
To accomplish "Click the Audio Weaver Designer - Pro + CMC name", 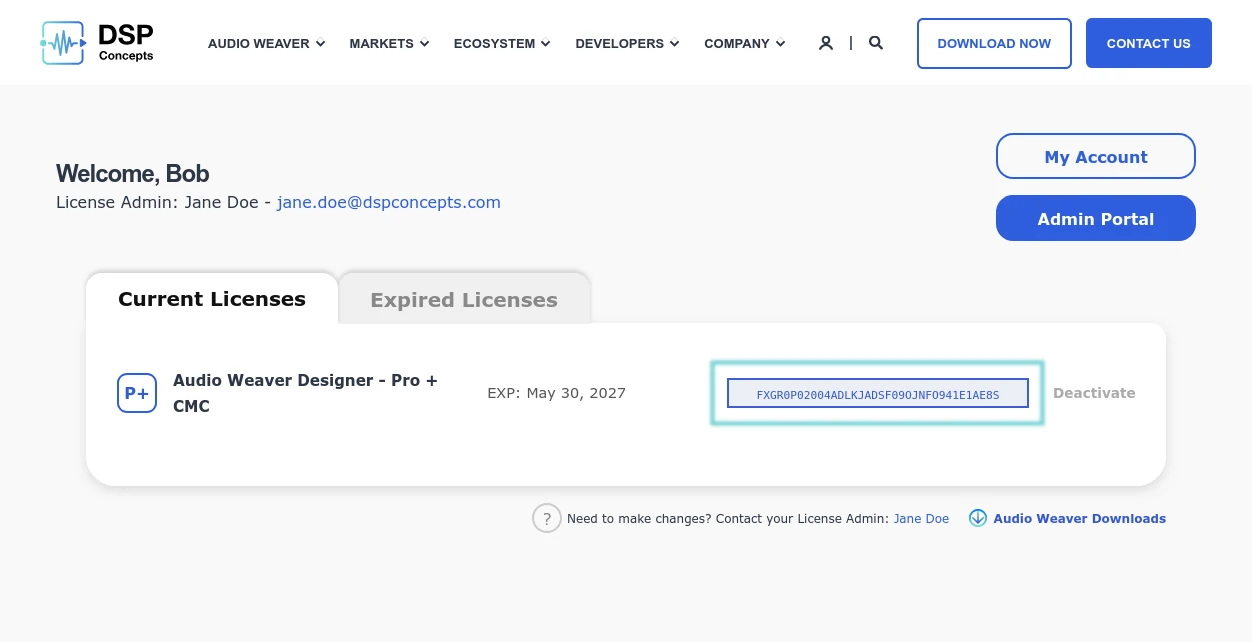I will tap(306, 393).
